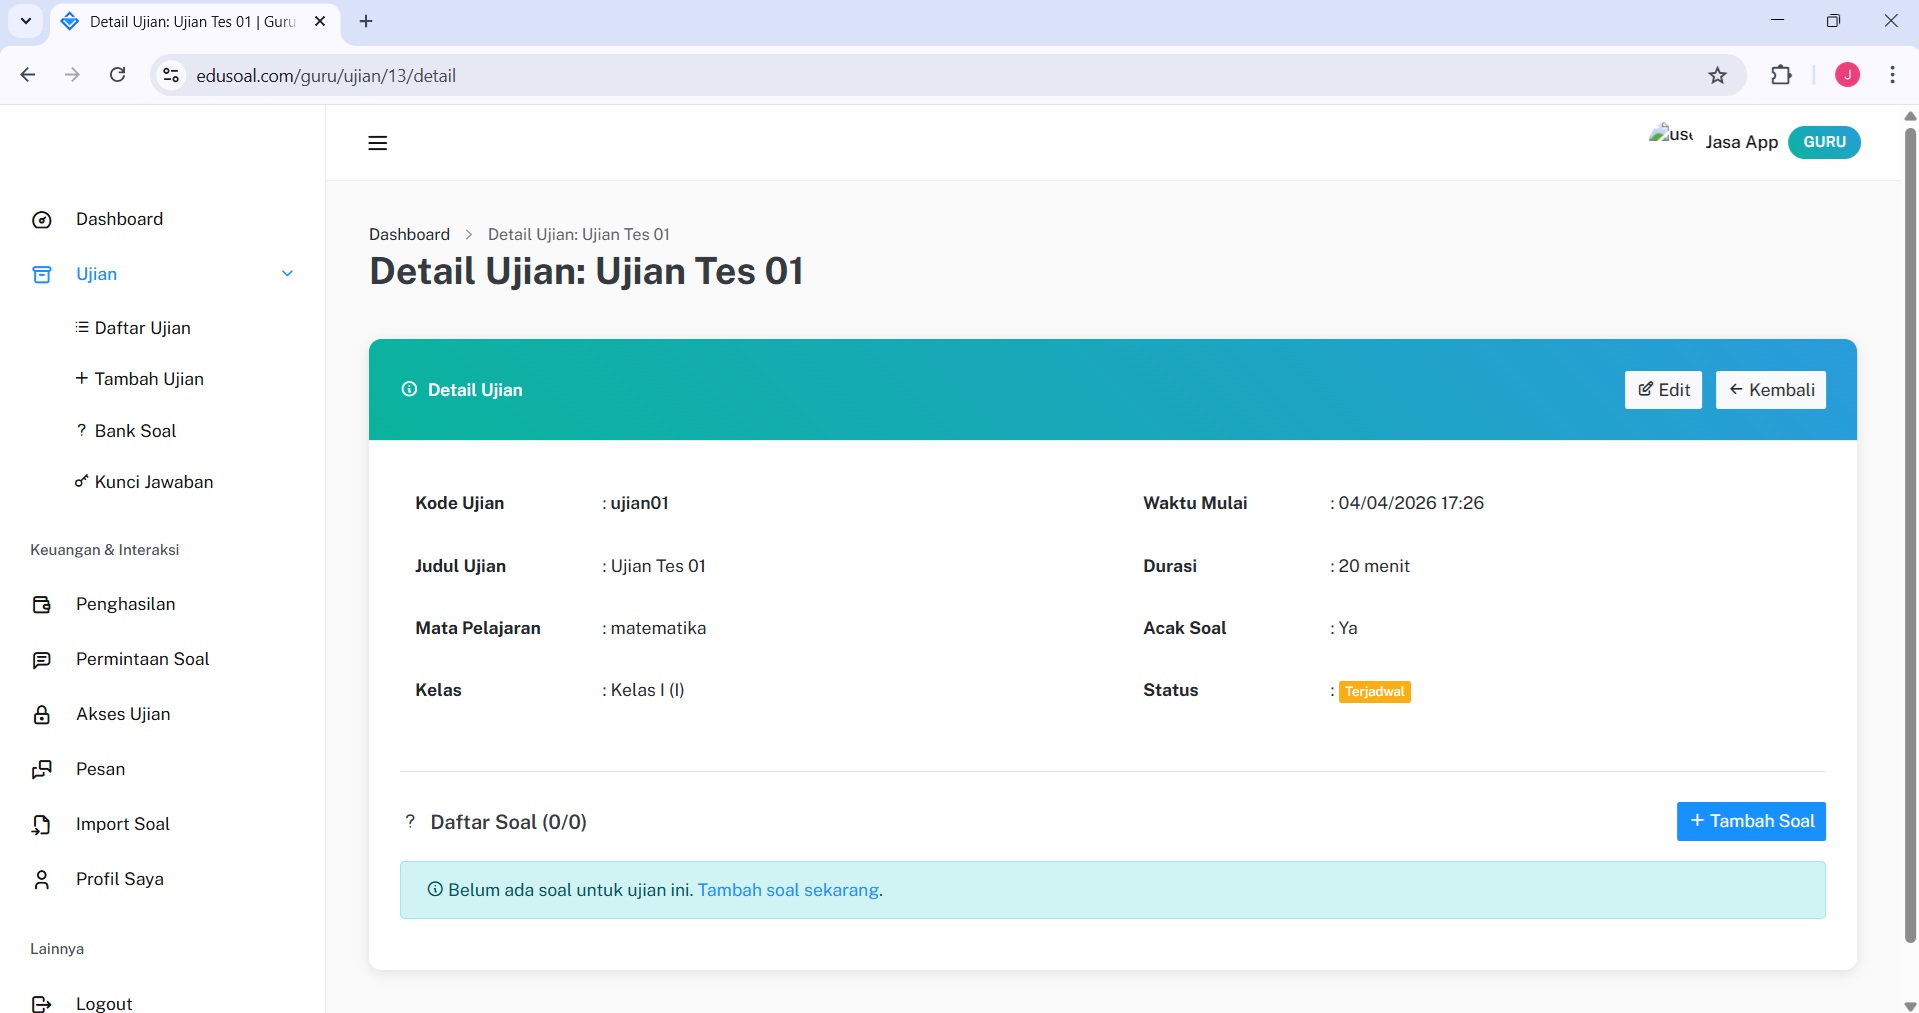Image resolution: width=1919 pixels, height=1013 pixels.
Task: Click the Dashboard gauge icon in sidebar
Action: tap(42, 220)
